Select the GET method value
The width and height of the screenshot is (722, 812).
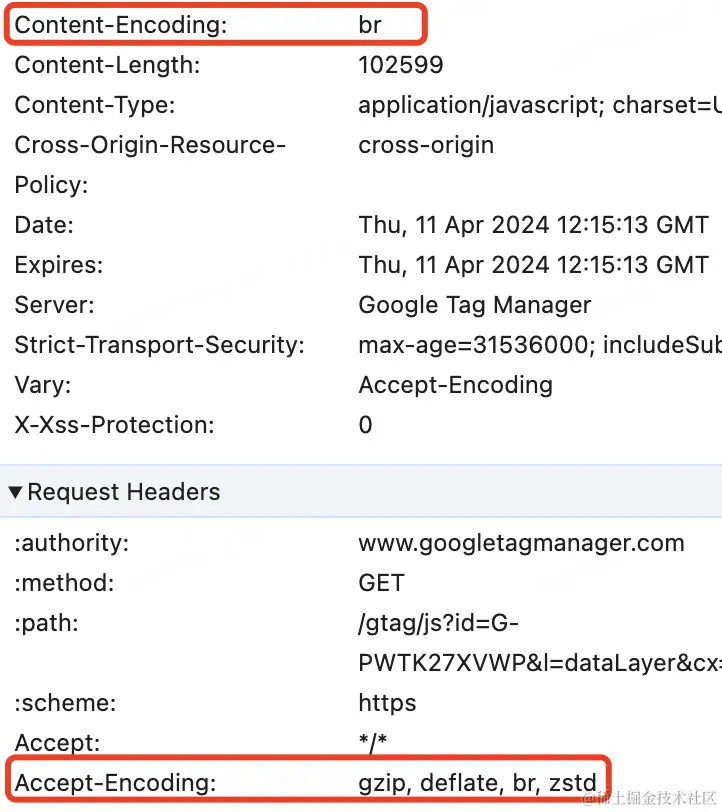(x=381, y=583)
